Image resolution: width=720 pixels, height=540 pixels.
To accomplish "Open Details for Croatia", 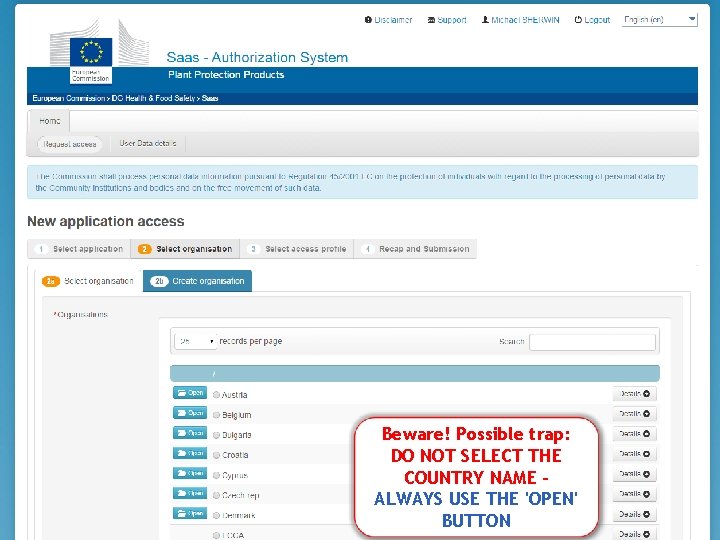I will coord(634,454).
